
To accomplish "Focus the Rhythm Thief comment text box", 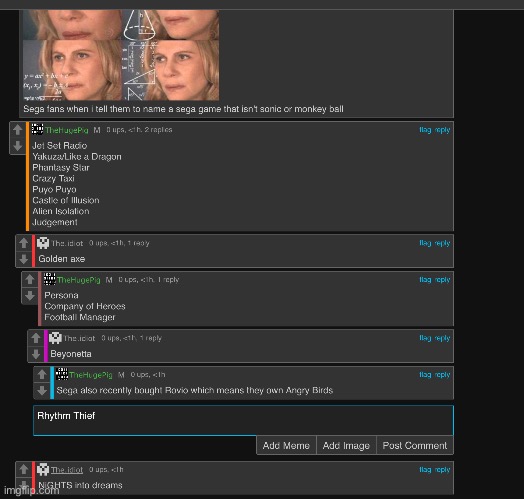I will coord(243,420).
